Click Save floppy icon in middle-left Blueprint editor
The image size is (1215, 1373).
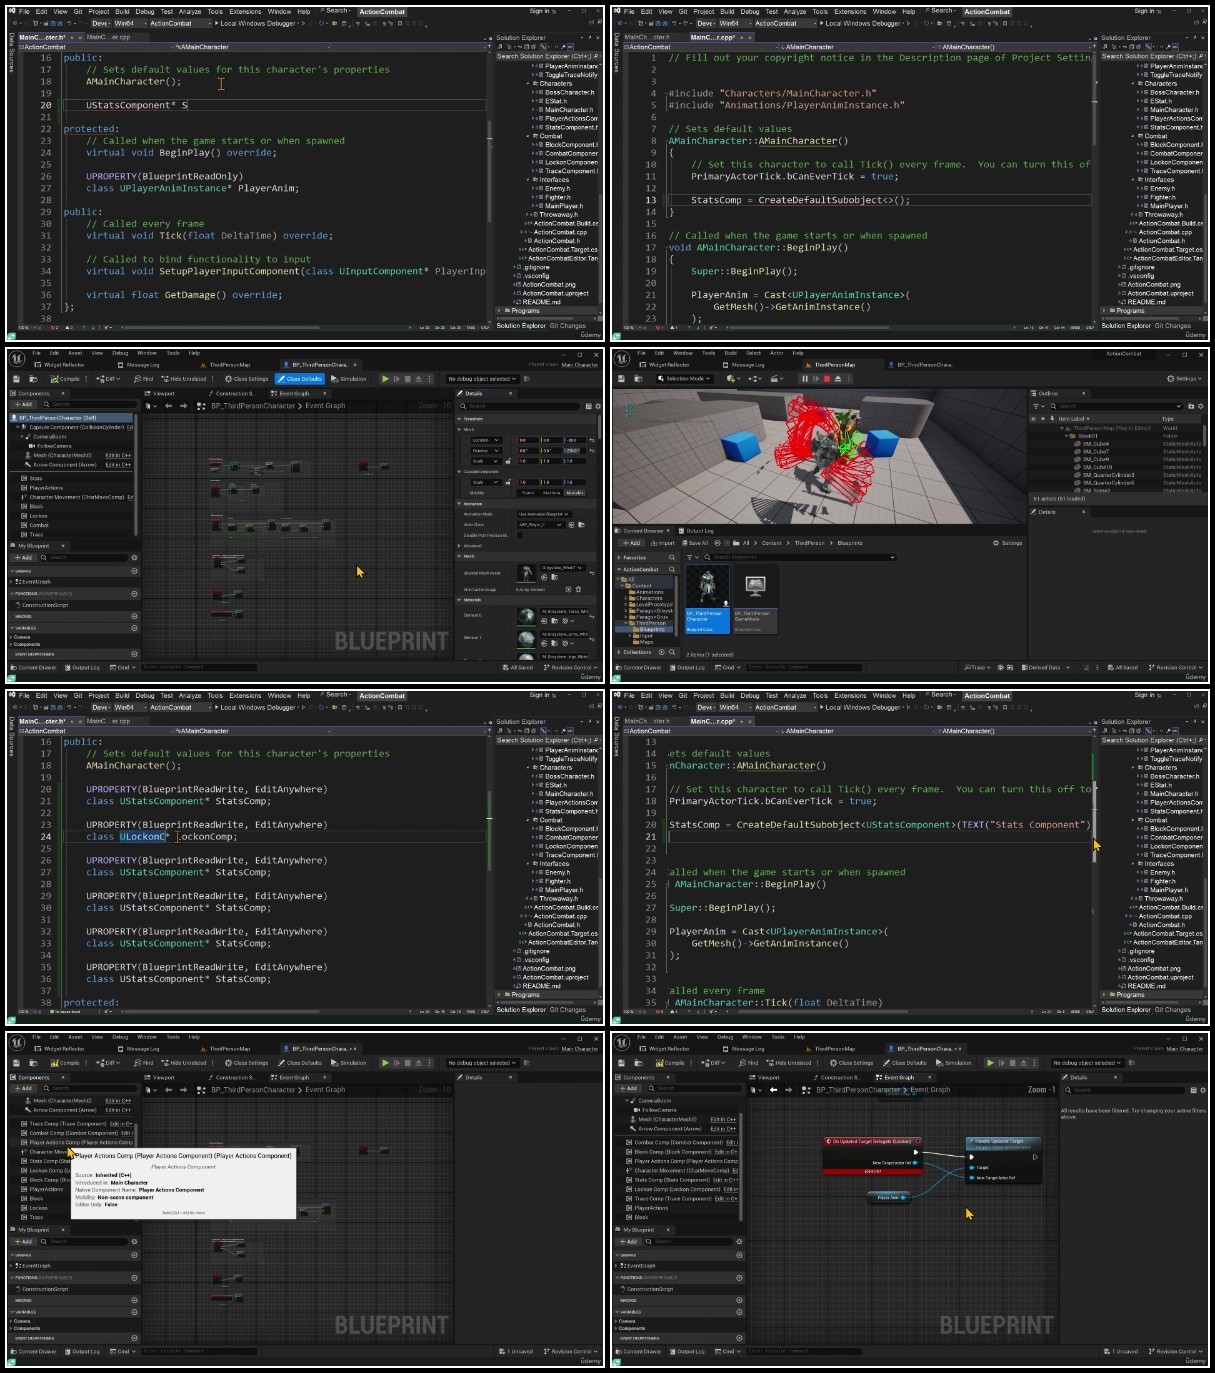point(16,379)
